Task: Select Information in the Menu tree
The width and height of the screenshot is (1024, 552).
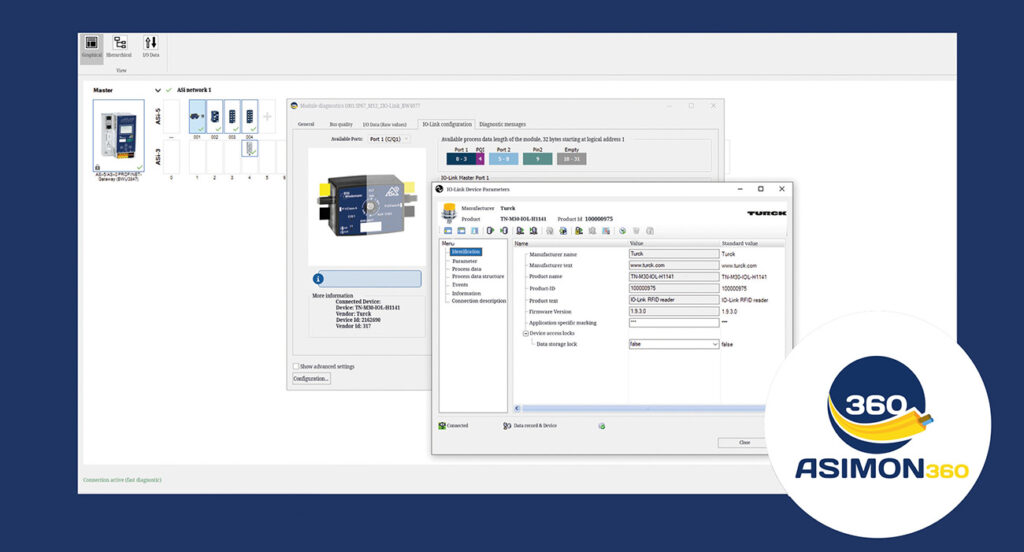Action: tap(466, 293)
